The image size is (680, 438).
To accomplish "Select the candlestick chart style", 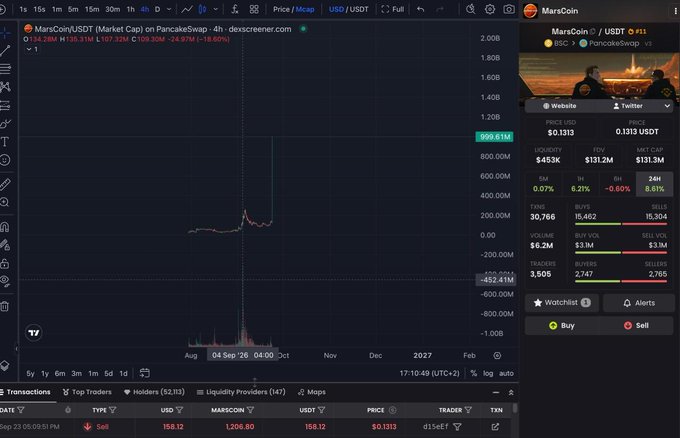I will pyautogui.click(x=203, y=9).
